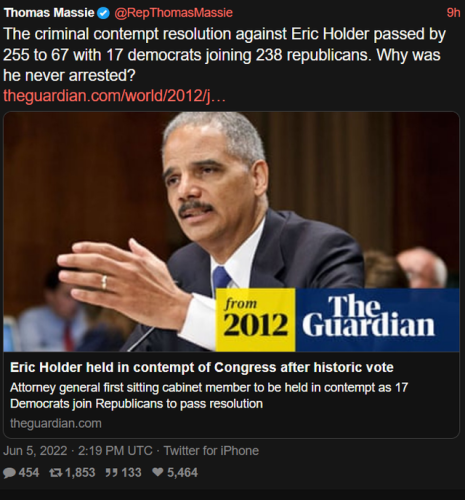Viewport: 465px width, 500px height.
Task: Open the theguardian.com/world/2012 link in tweet
Action: pyautogui.click(x=114, y=96)
